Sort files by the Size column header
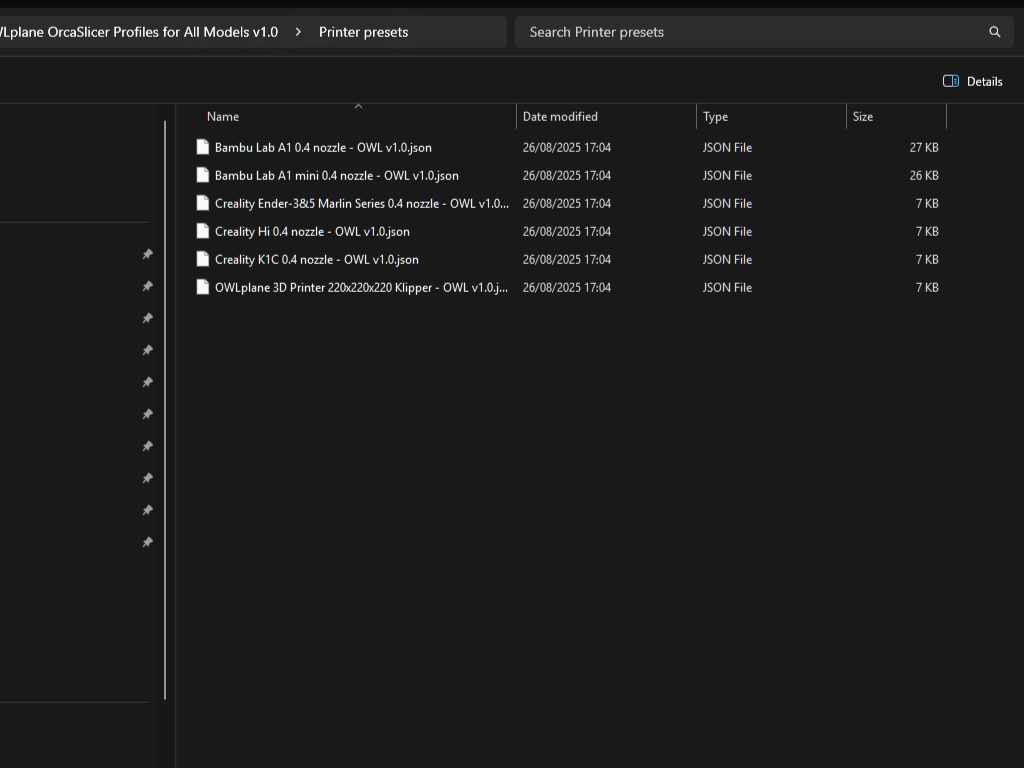Viewport: 1024px width, 768px height. [862, 117]
